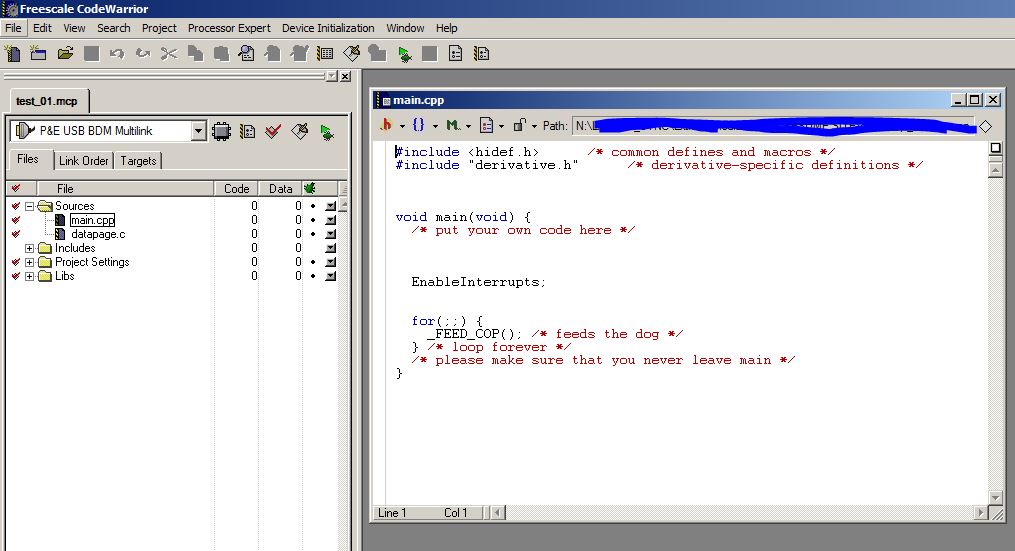Viewport: 1015px width, 551px height.
Task: Switch to the Link Order tab
Action: click(x=84, y=161)
